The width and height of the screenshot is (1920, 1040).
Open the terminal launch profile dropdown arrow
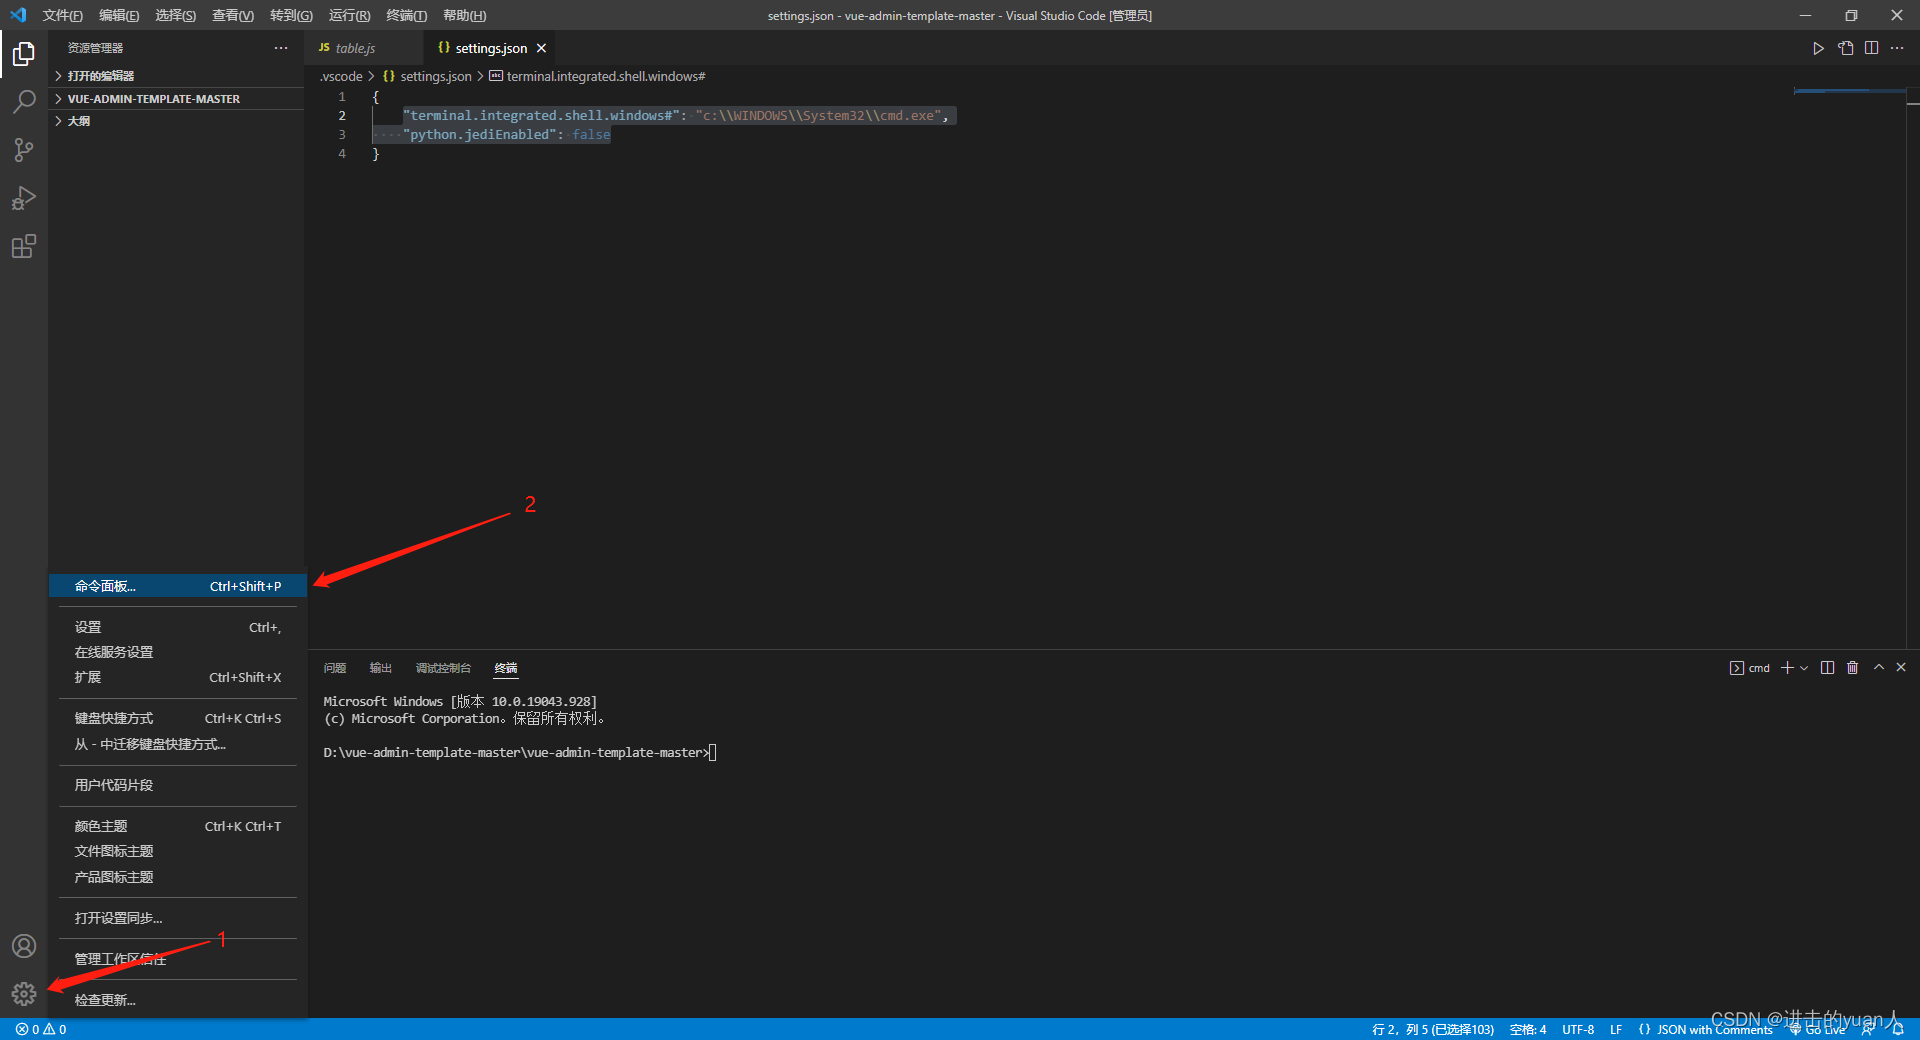(x=1804, y=668)
